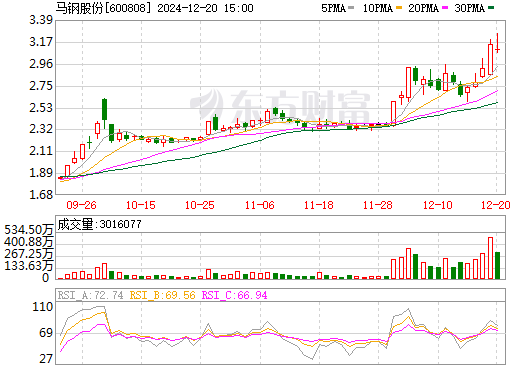Click the 马钢股份[600808] stock title
The width and height of the screenshot is (520, 365).
(103, 8)
